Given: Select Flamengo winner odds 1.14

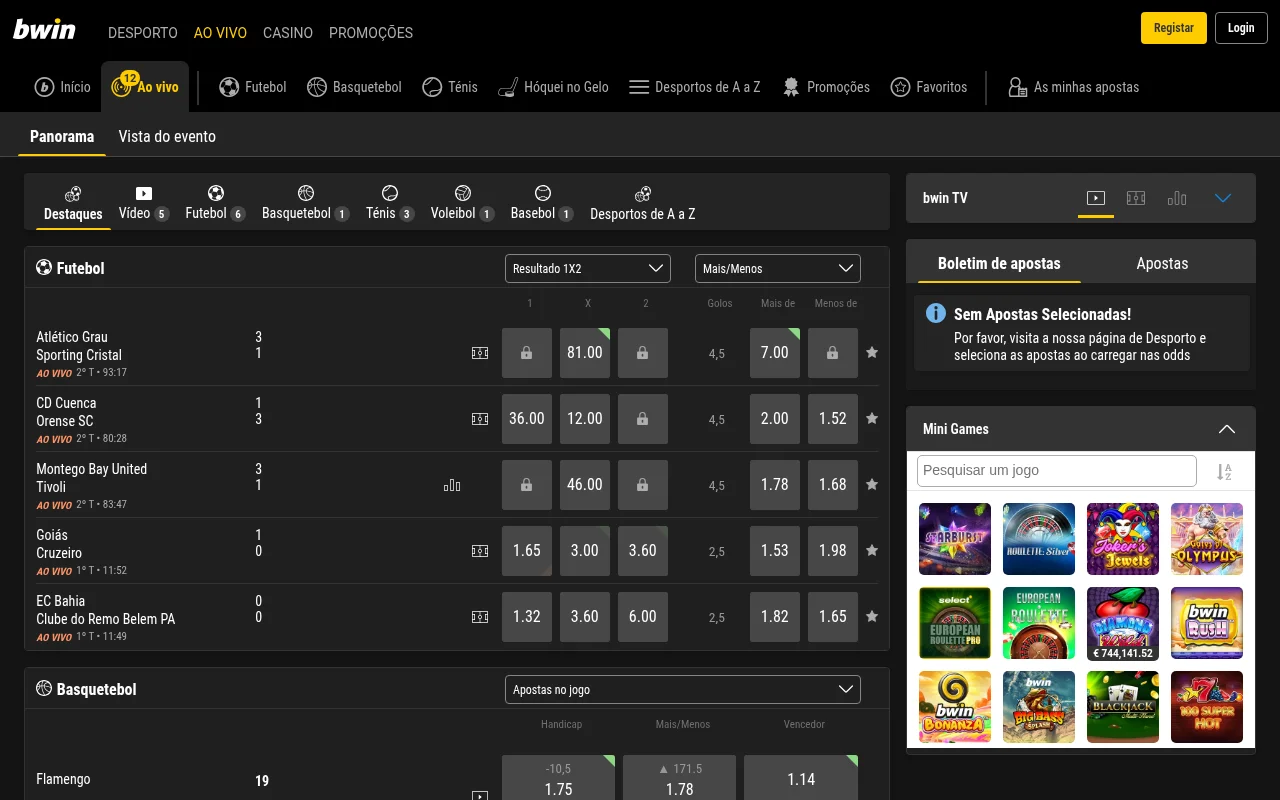Looking at the screenshot, I should tap(801, 779).
